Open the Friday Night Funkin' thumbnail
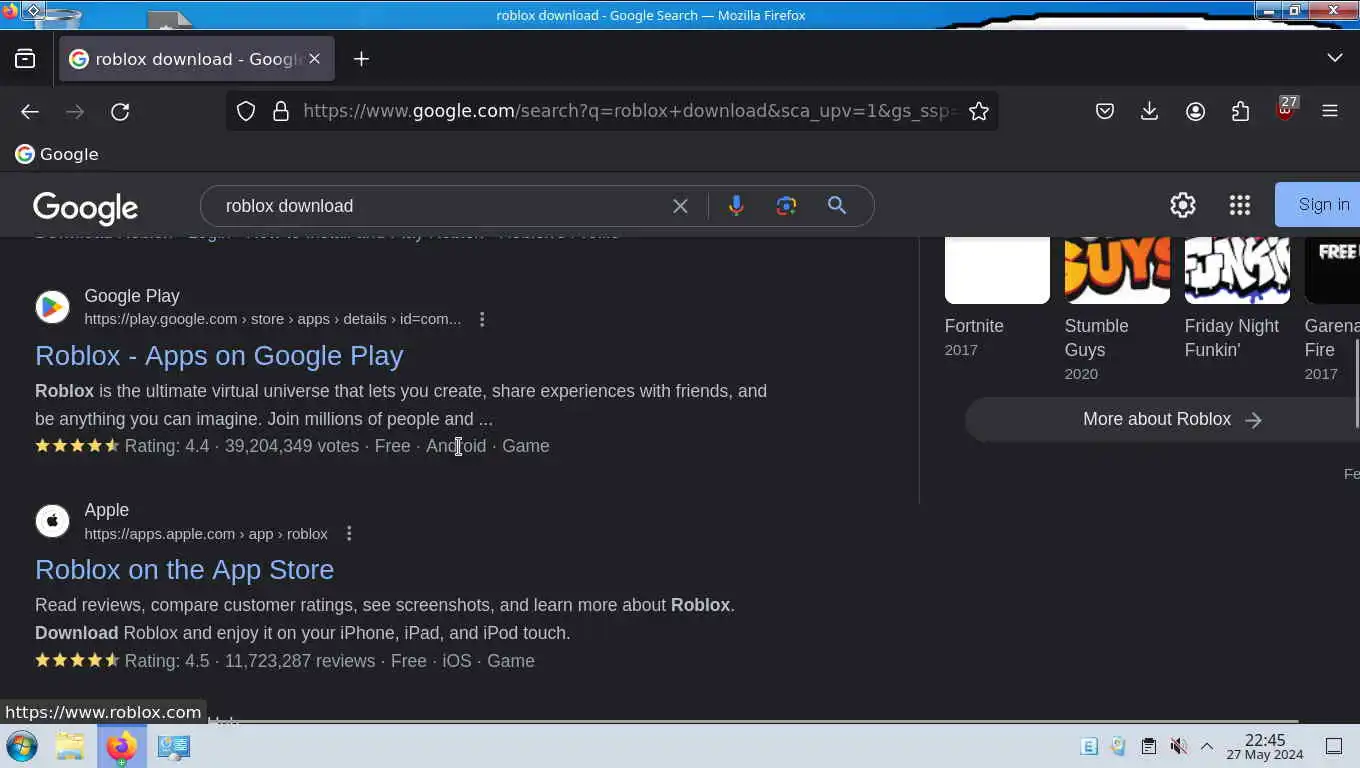The image size is (1360, 768). coord(1237,270)
